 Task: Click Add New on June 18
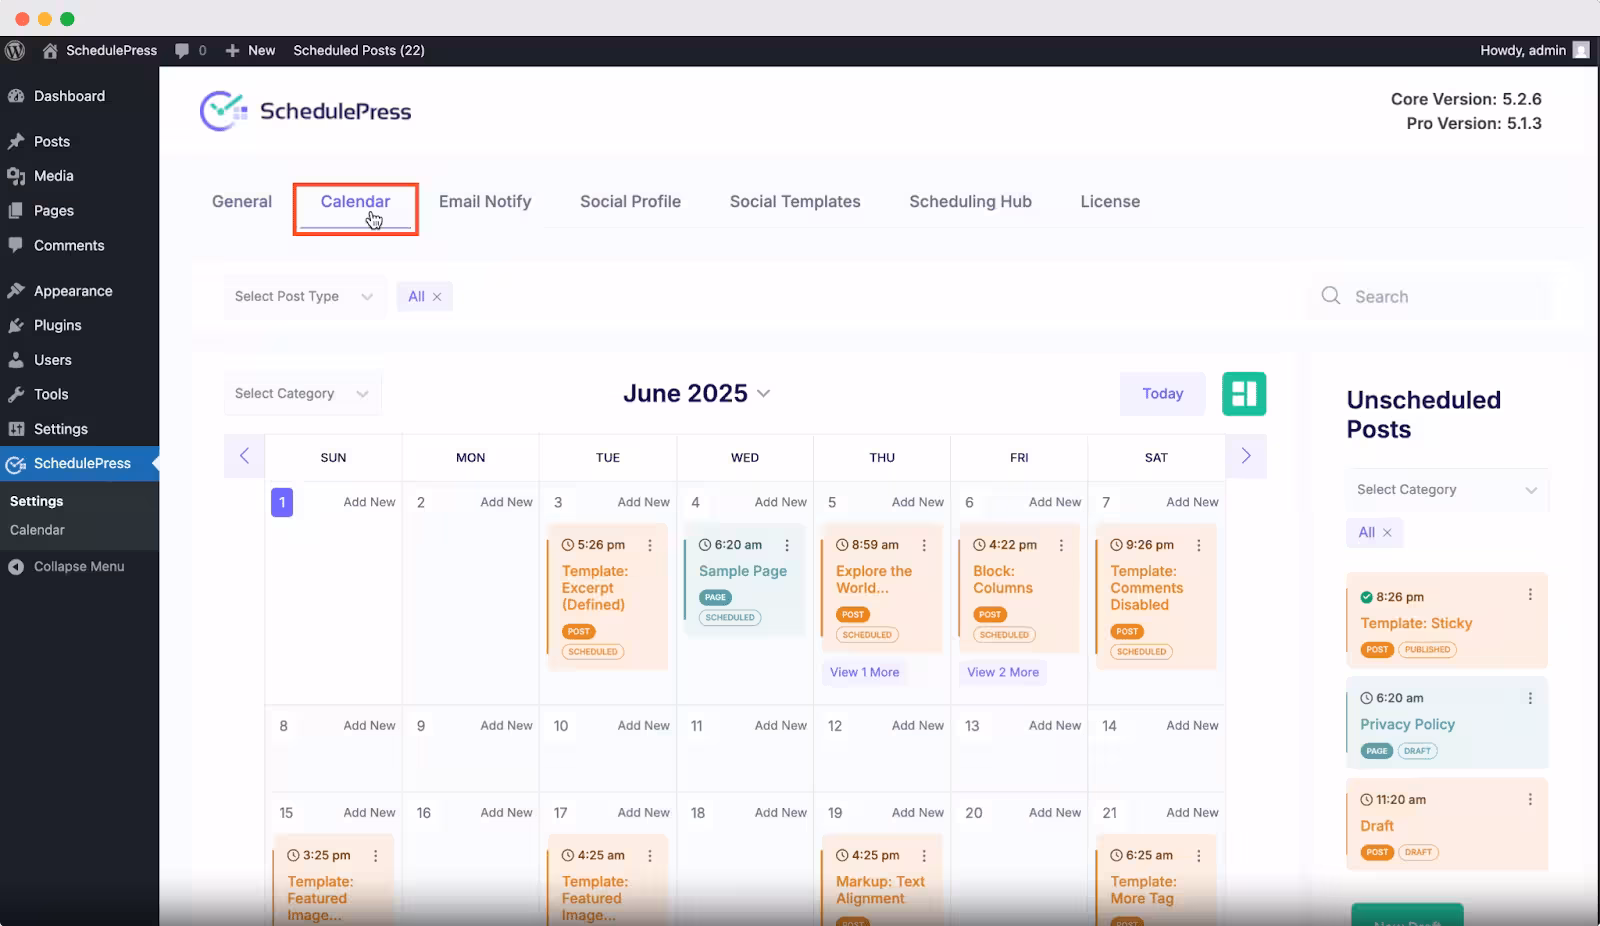click(x=780, y=813)
